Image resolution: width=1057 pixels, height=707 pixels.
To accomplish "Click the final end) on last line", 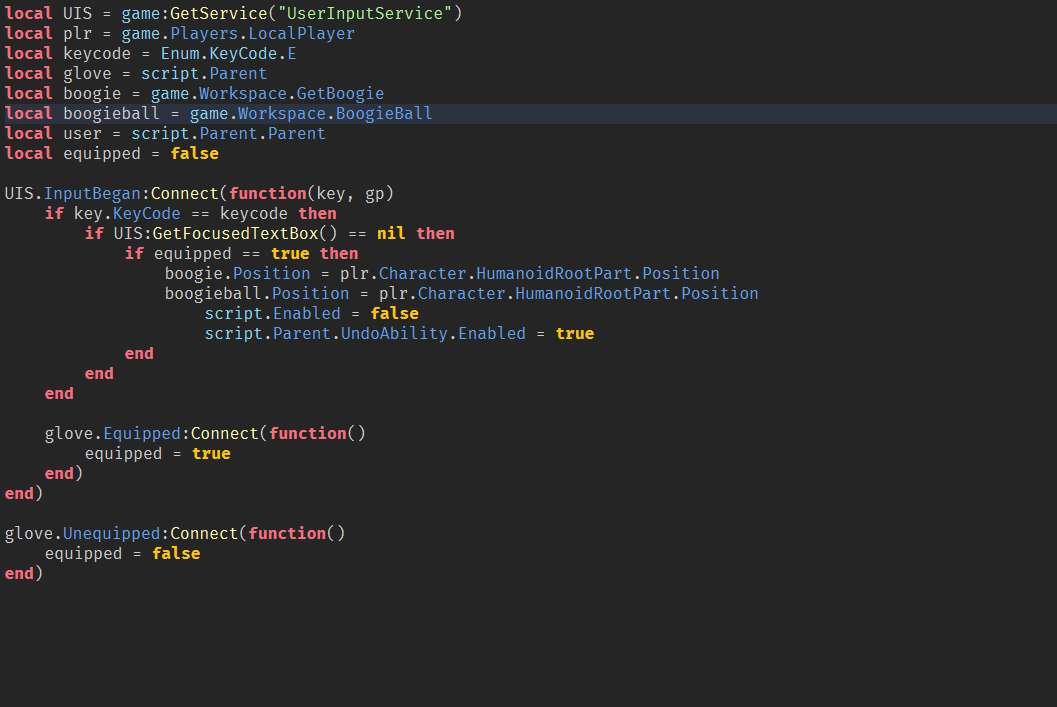I will point(24,574).
